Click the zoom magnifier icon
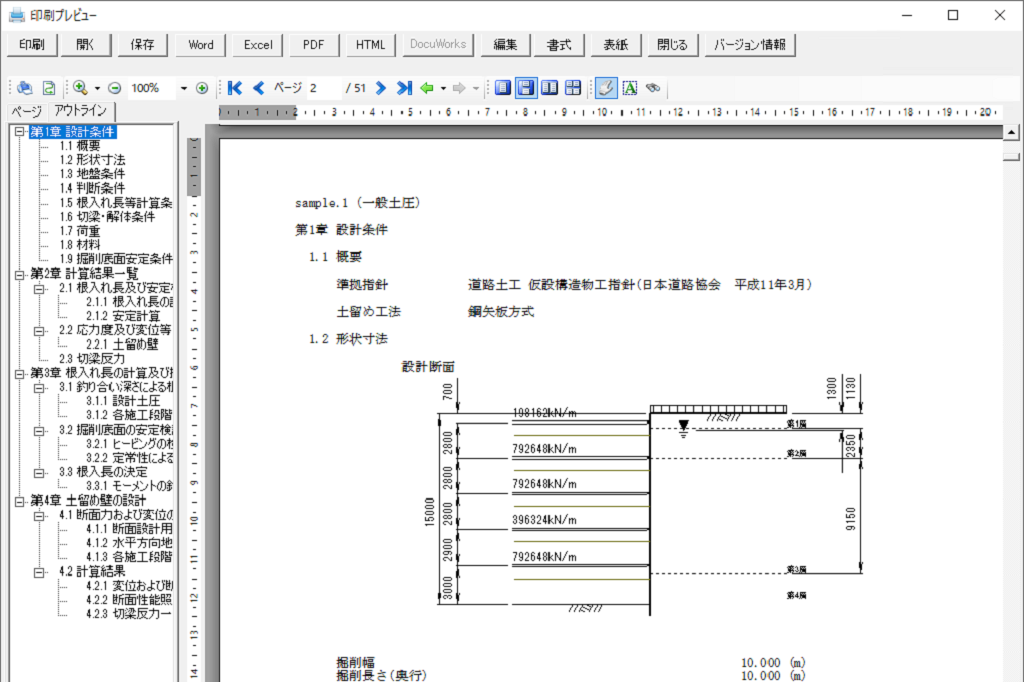The height and width of the screenshot is (682, 1024). pos(80,88)
